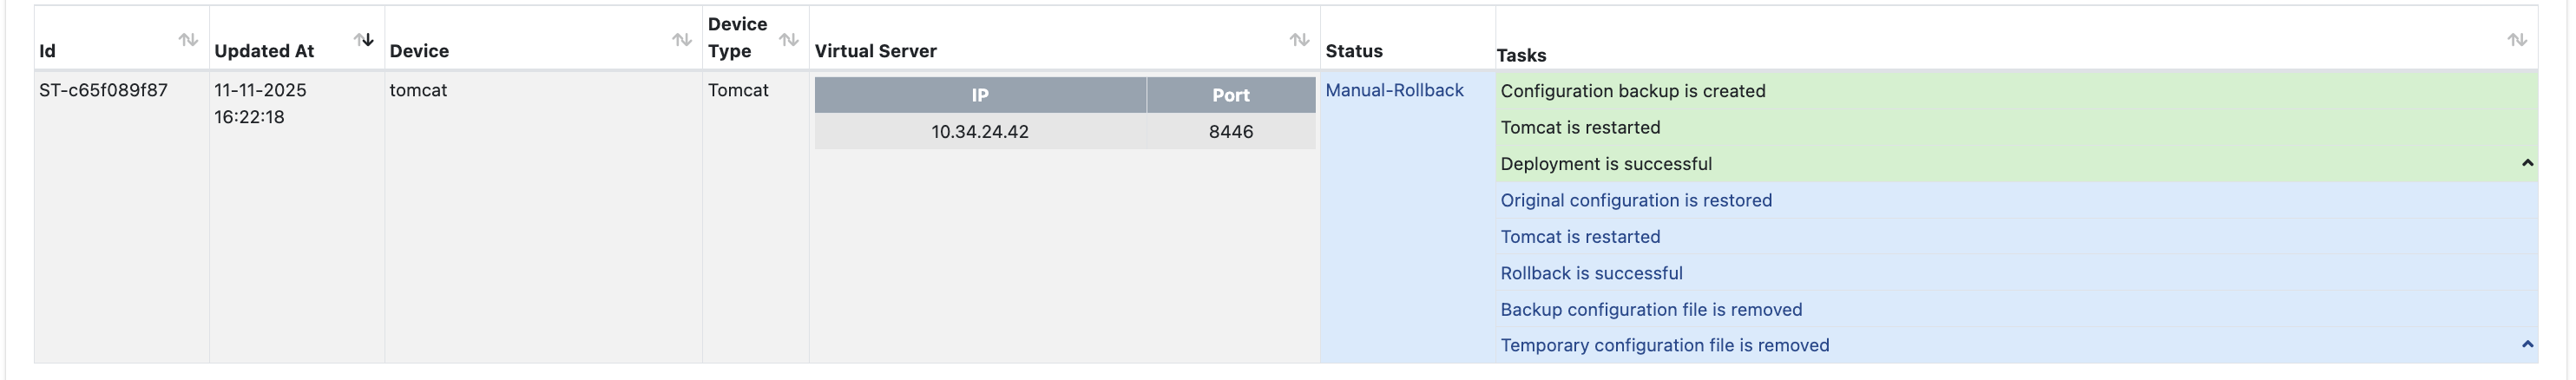Collapse the blue rollback tasks chevron
2576x380 pixels.
(2527, 344)
